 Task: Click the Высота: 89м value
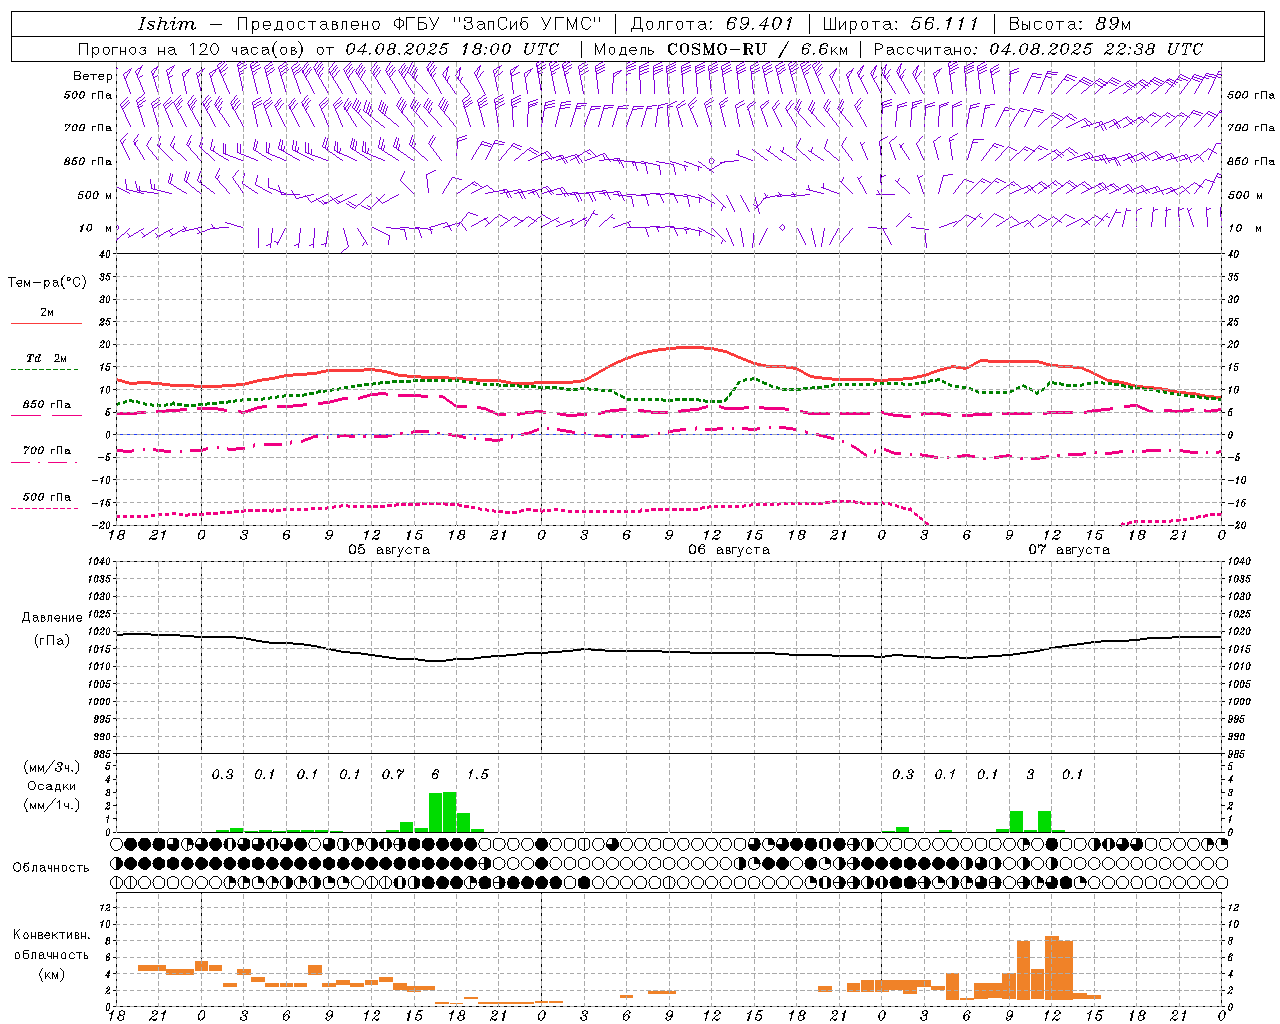pyautogui.click(x=1070, y=24)
